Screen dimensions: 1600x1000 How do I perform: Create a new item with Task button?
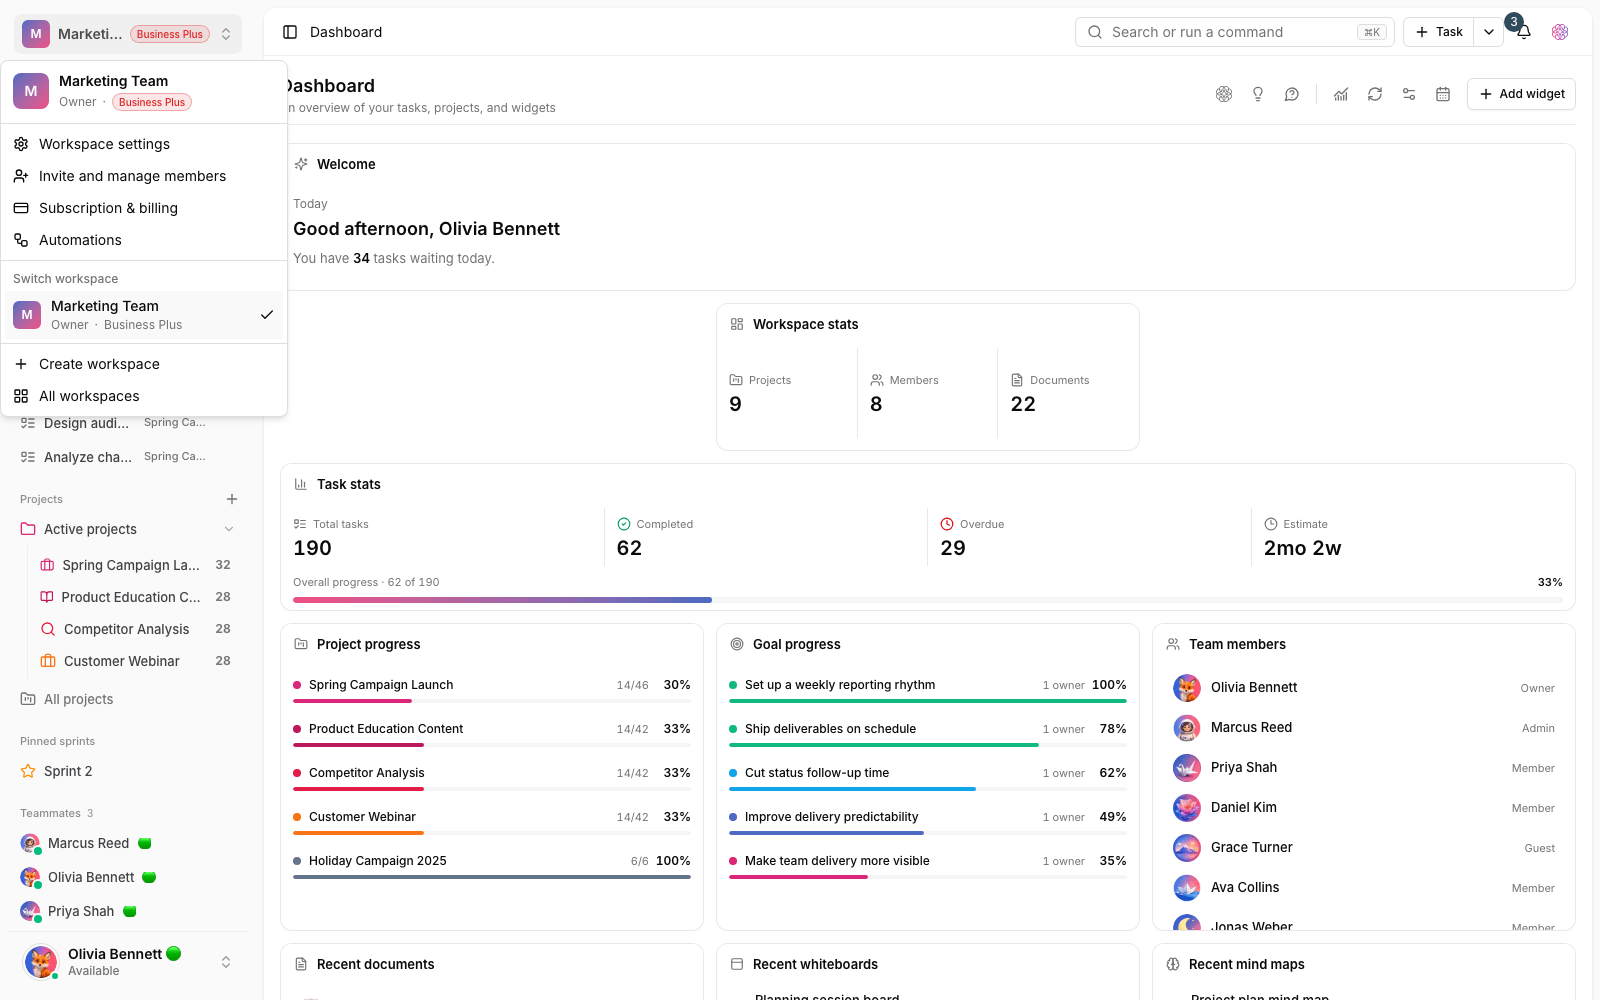point(1439,32)
